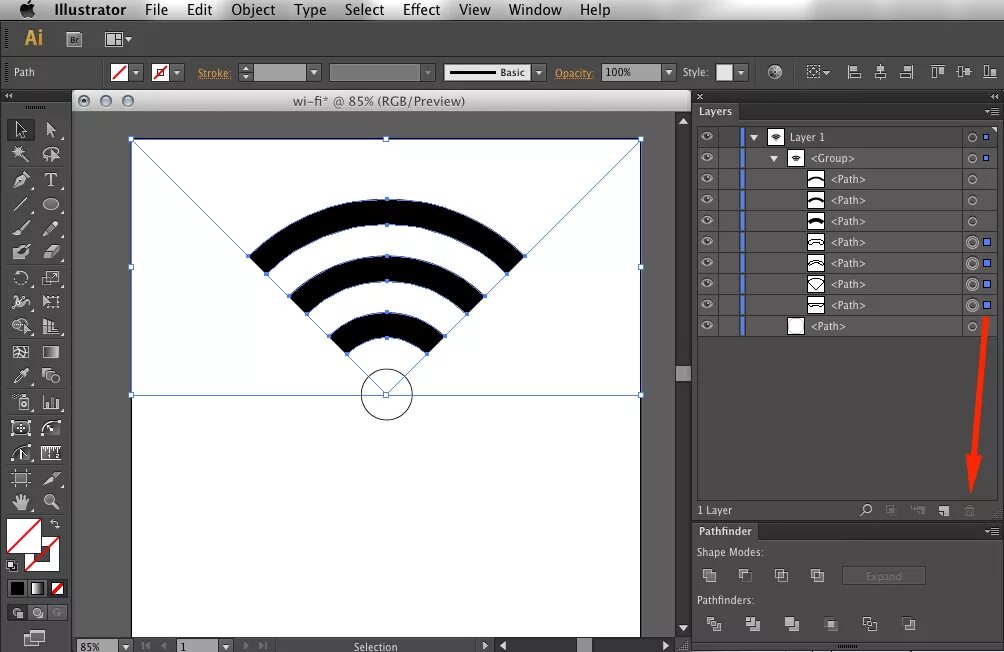The image size is (1004, 652).
Task: Switch to the Pathfinder tab
Action: click(x=724, y=531)
